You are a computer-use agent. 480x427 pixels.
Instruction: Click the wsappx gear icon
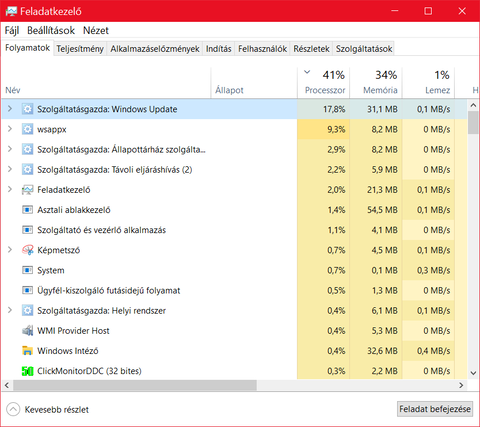pyautogui.click(x=27, y=129)
